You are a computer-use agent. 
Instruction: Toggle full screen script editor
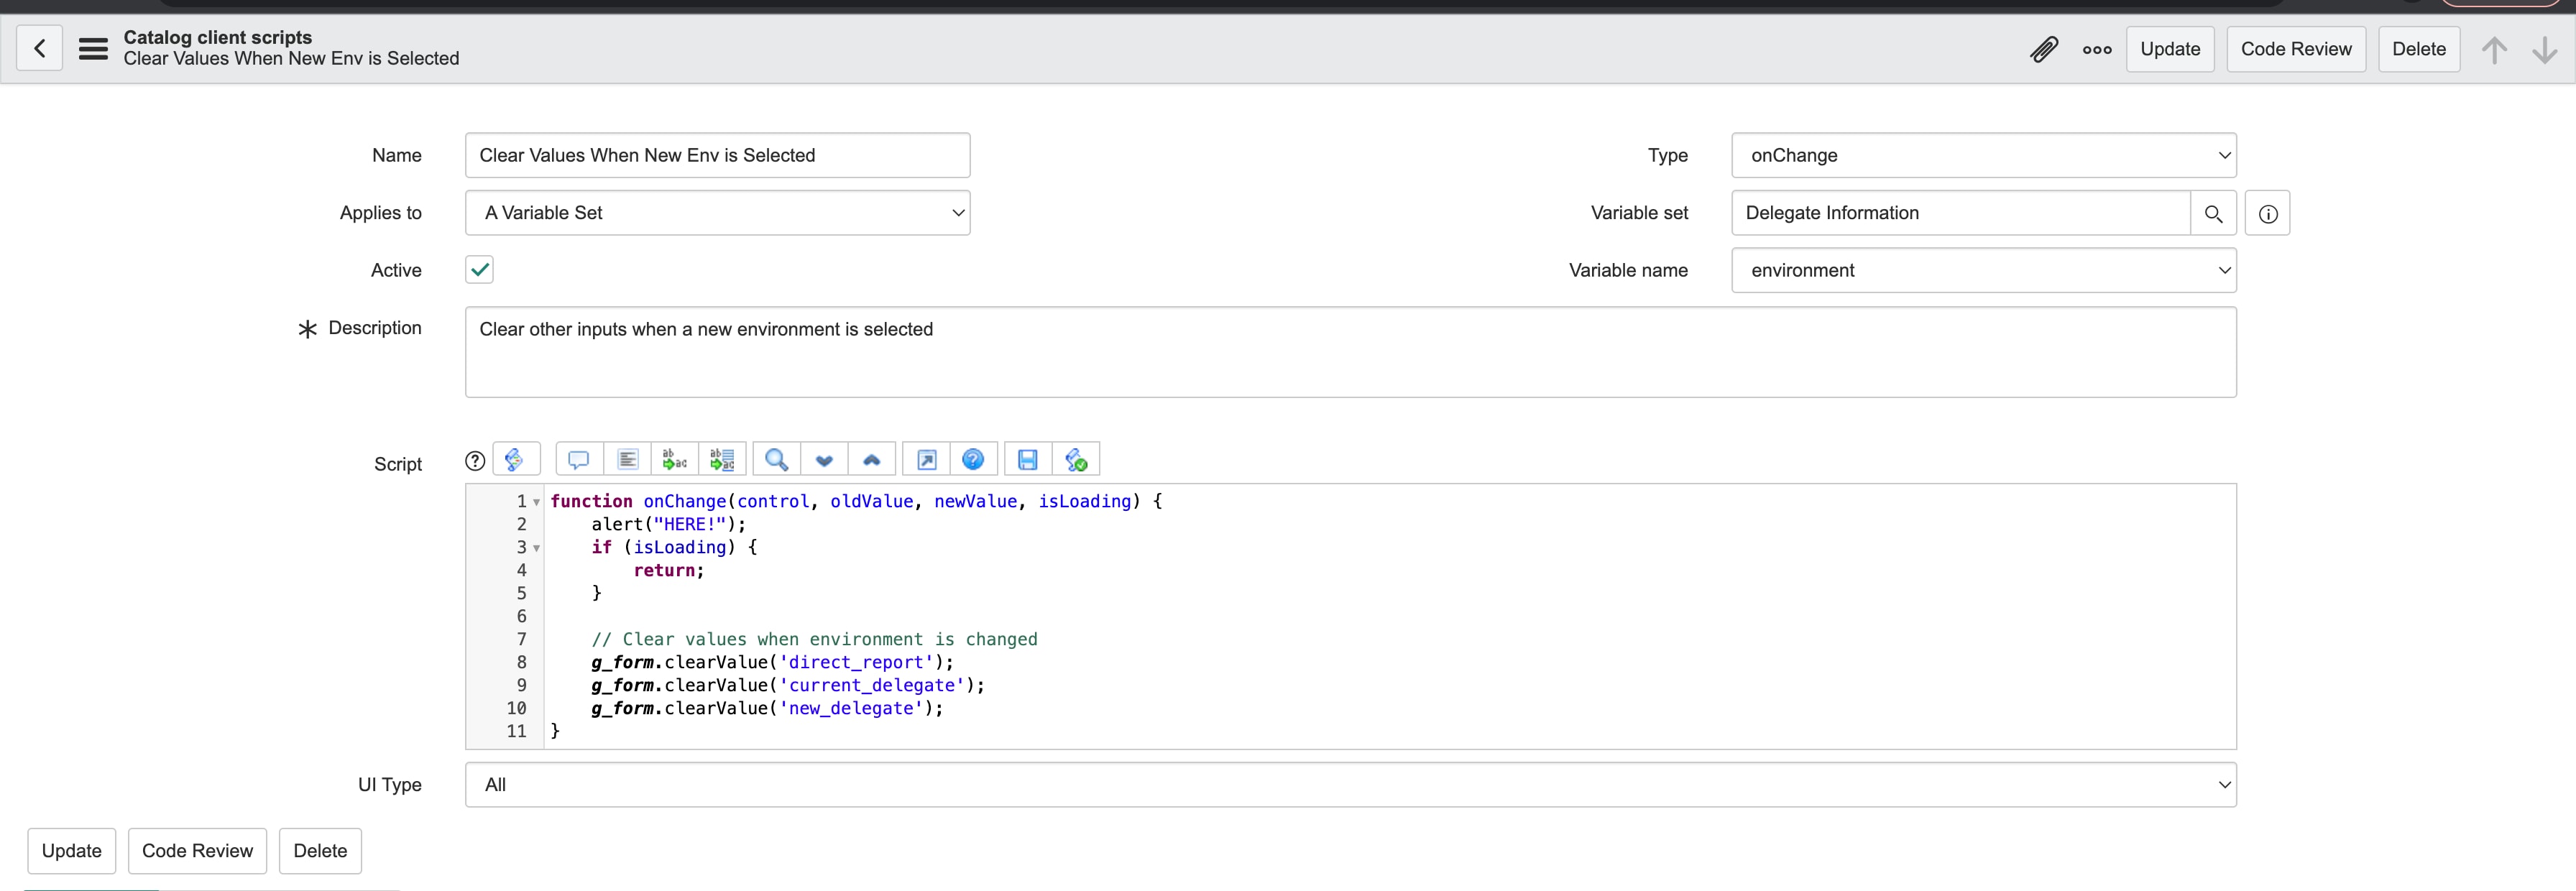tap(926, 459)
